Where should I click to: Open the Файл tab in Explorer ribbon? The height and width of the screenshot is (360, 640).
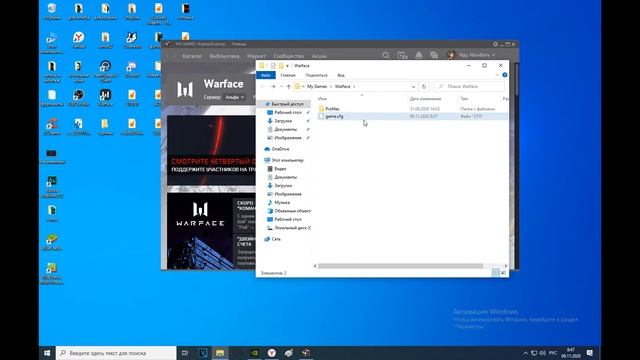click(266, 75)
